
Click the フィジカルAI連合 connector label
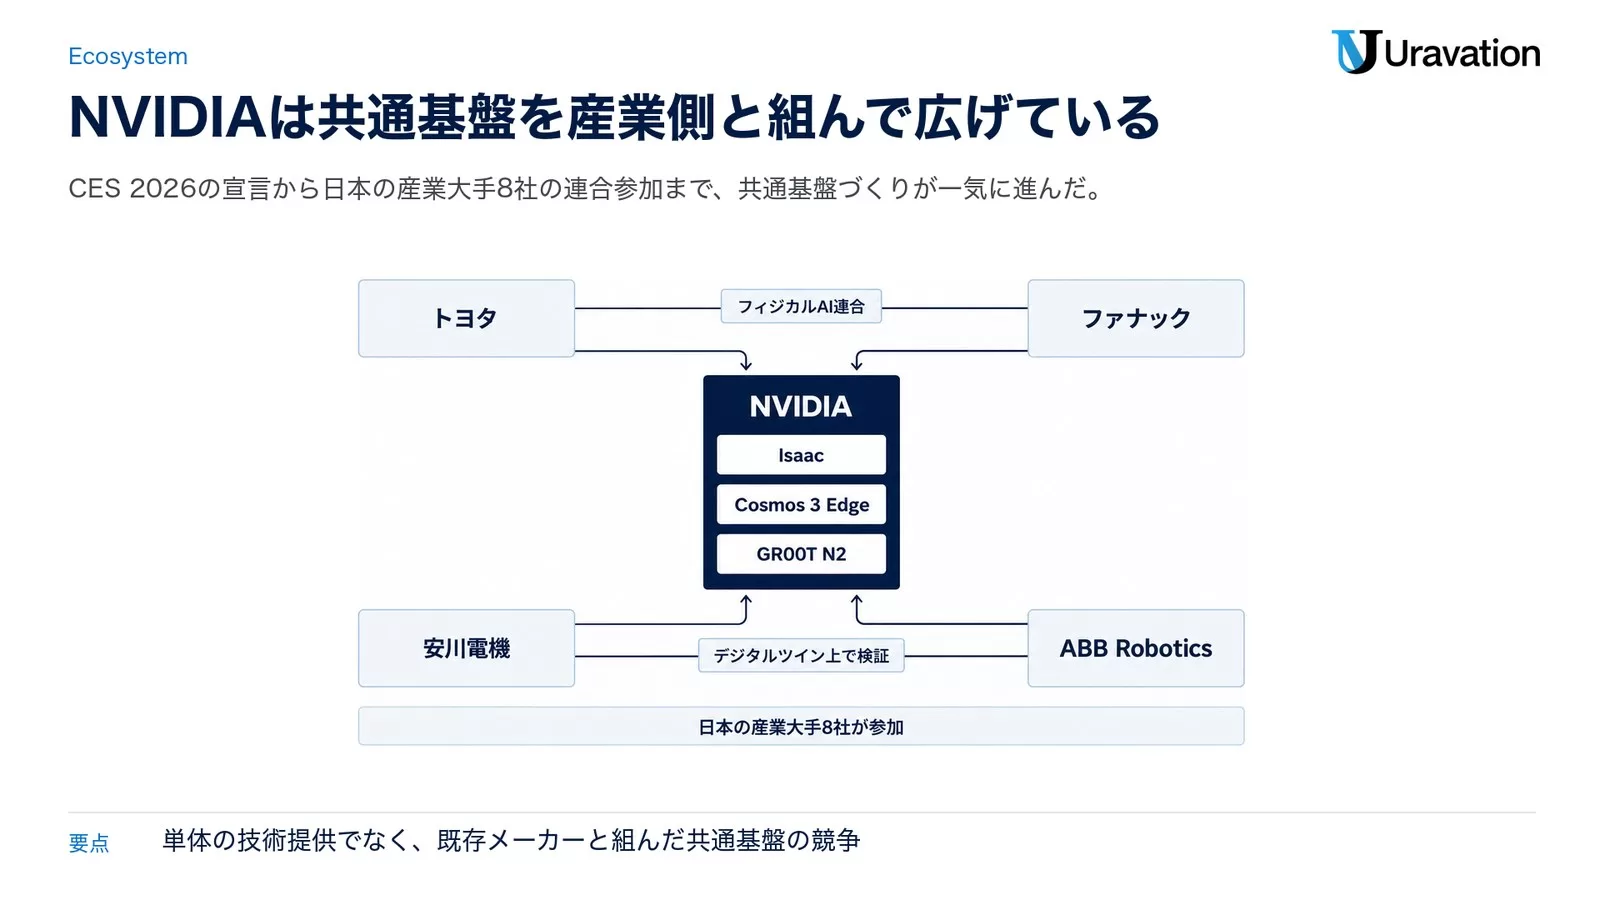tap(801, 306)
